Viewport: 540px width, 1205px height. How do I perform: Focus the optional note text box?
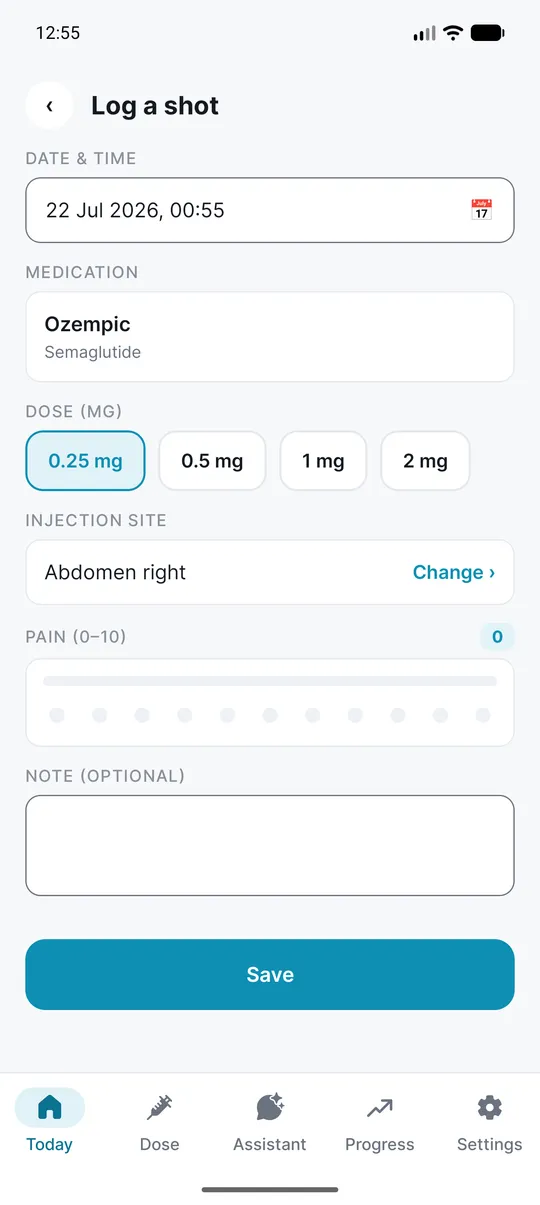[x=270, y=846]
